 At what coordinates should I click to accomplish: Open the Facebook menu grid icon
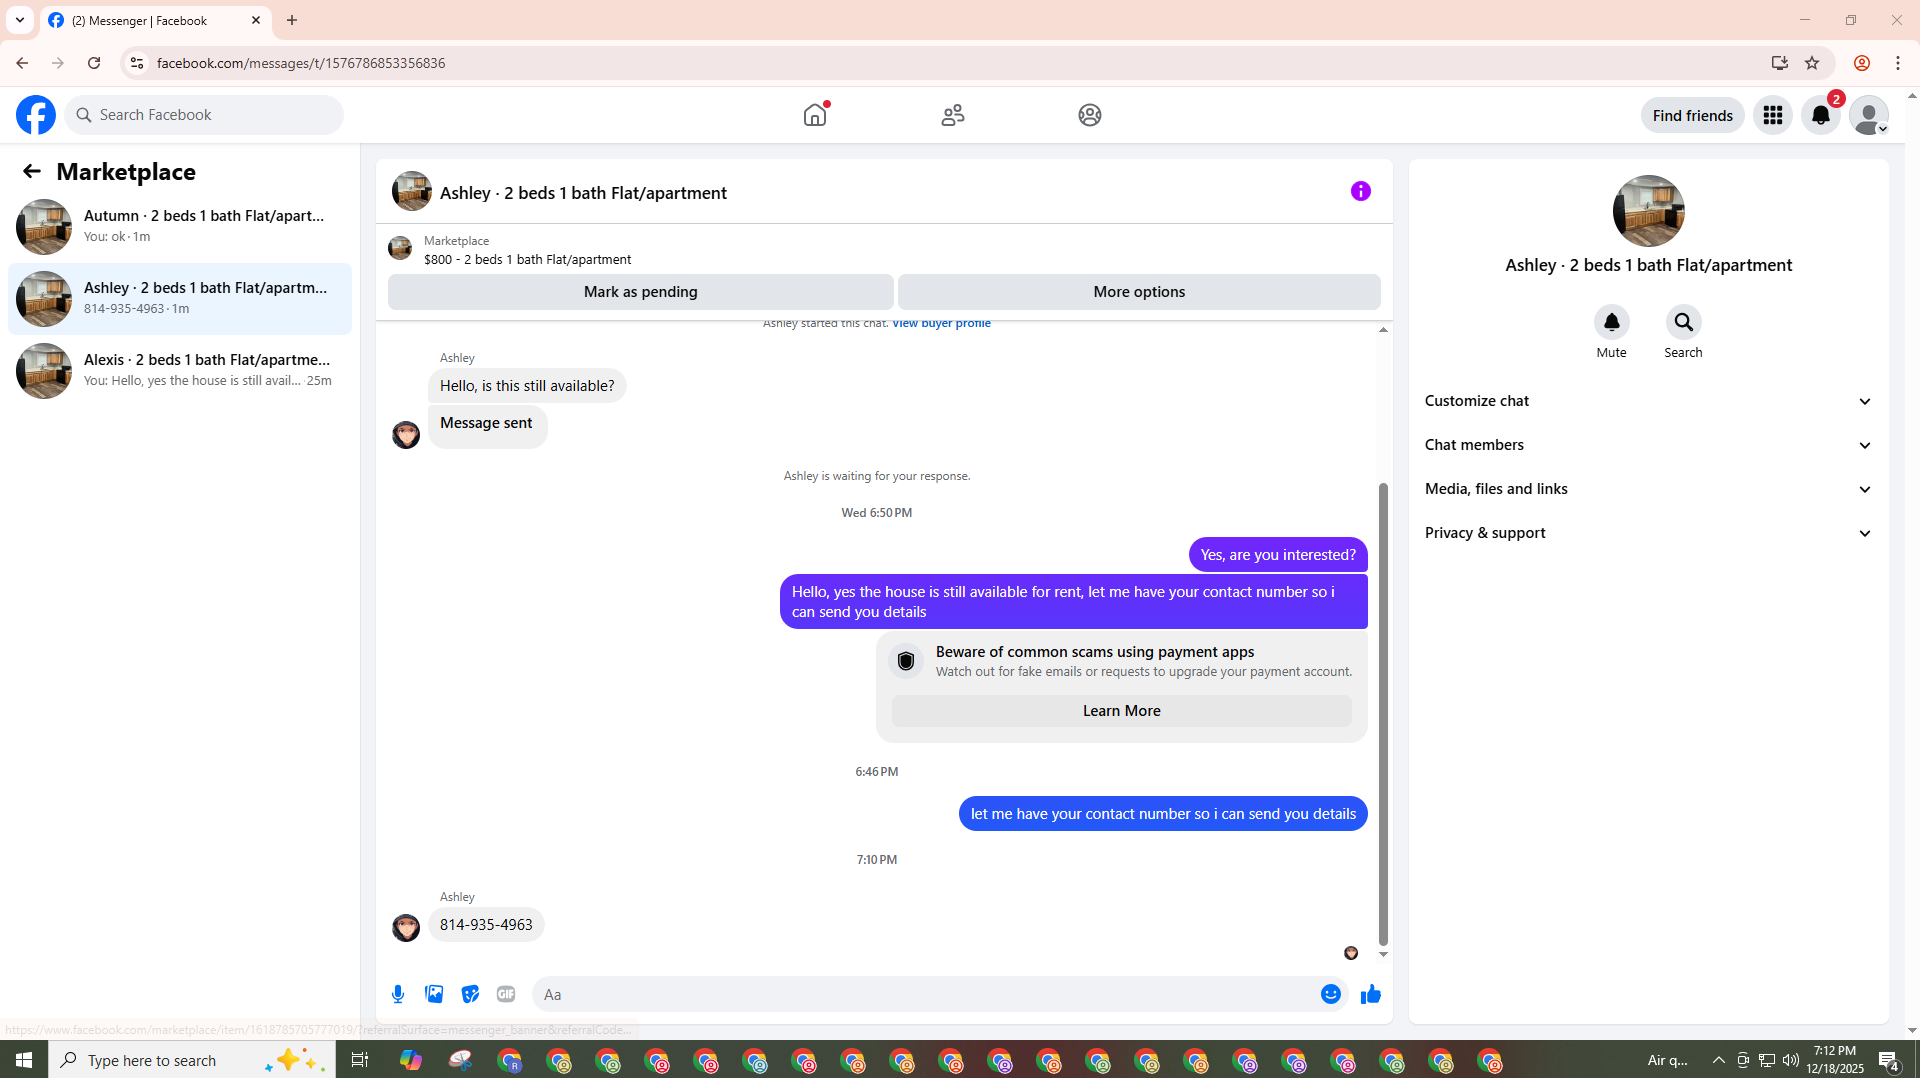(1773, 115)
